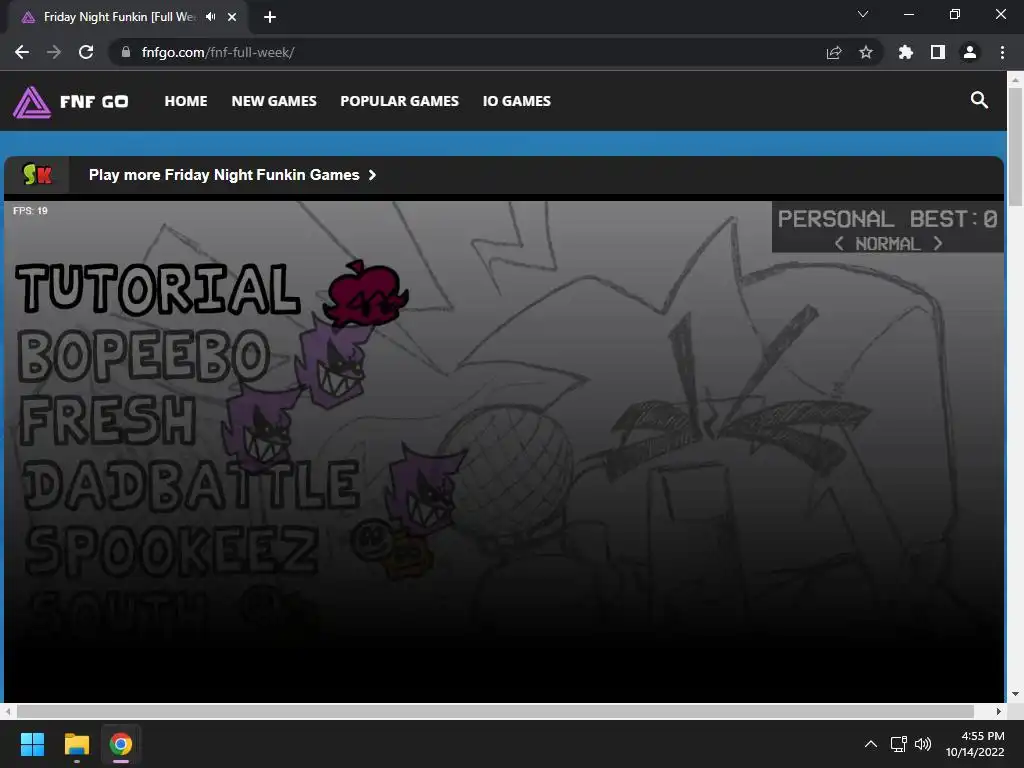Viewport: 1024px width, 768px height.
Task: Go back with the browser back arrow
Action: [22, 52]
